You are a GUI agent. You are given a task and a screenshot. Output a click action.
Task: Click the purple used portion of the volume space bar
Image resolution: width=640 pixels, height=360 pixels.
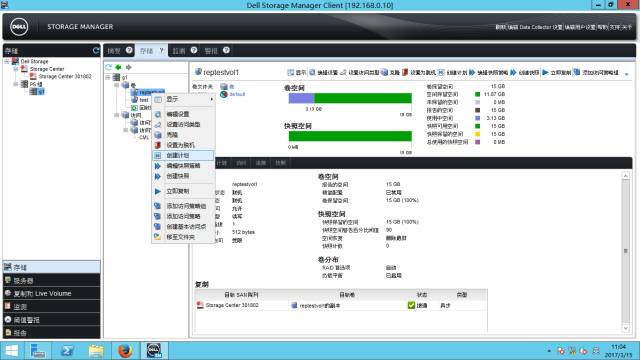click(x=301, y=98)
